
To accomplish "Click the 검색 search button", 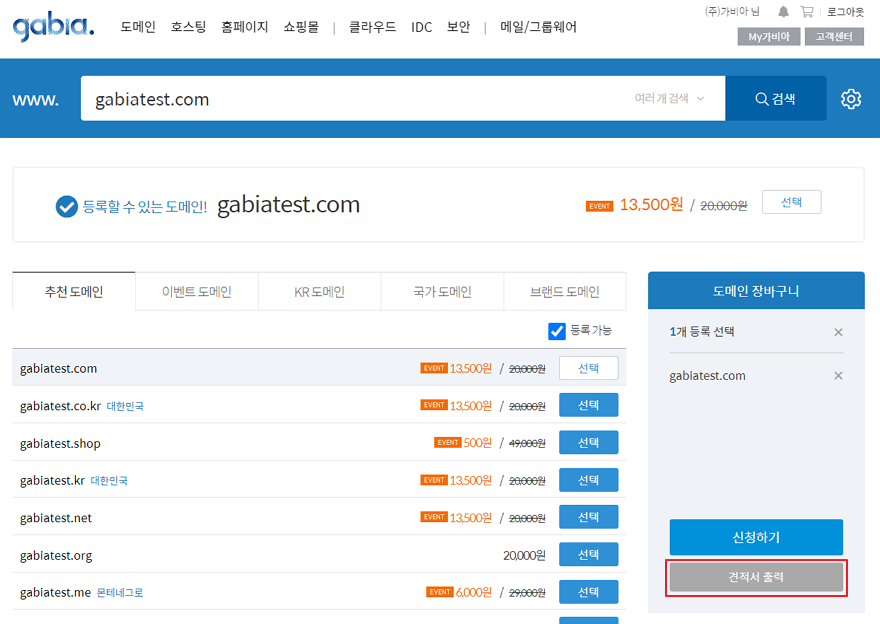I will [x=776, y=98].
